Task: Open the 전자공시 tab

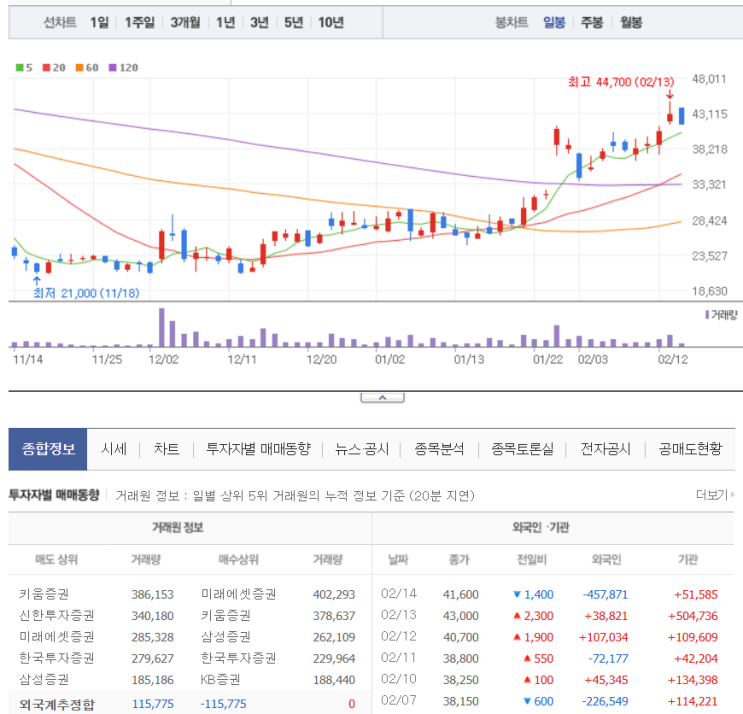Action: [606, 449]
